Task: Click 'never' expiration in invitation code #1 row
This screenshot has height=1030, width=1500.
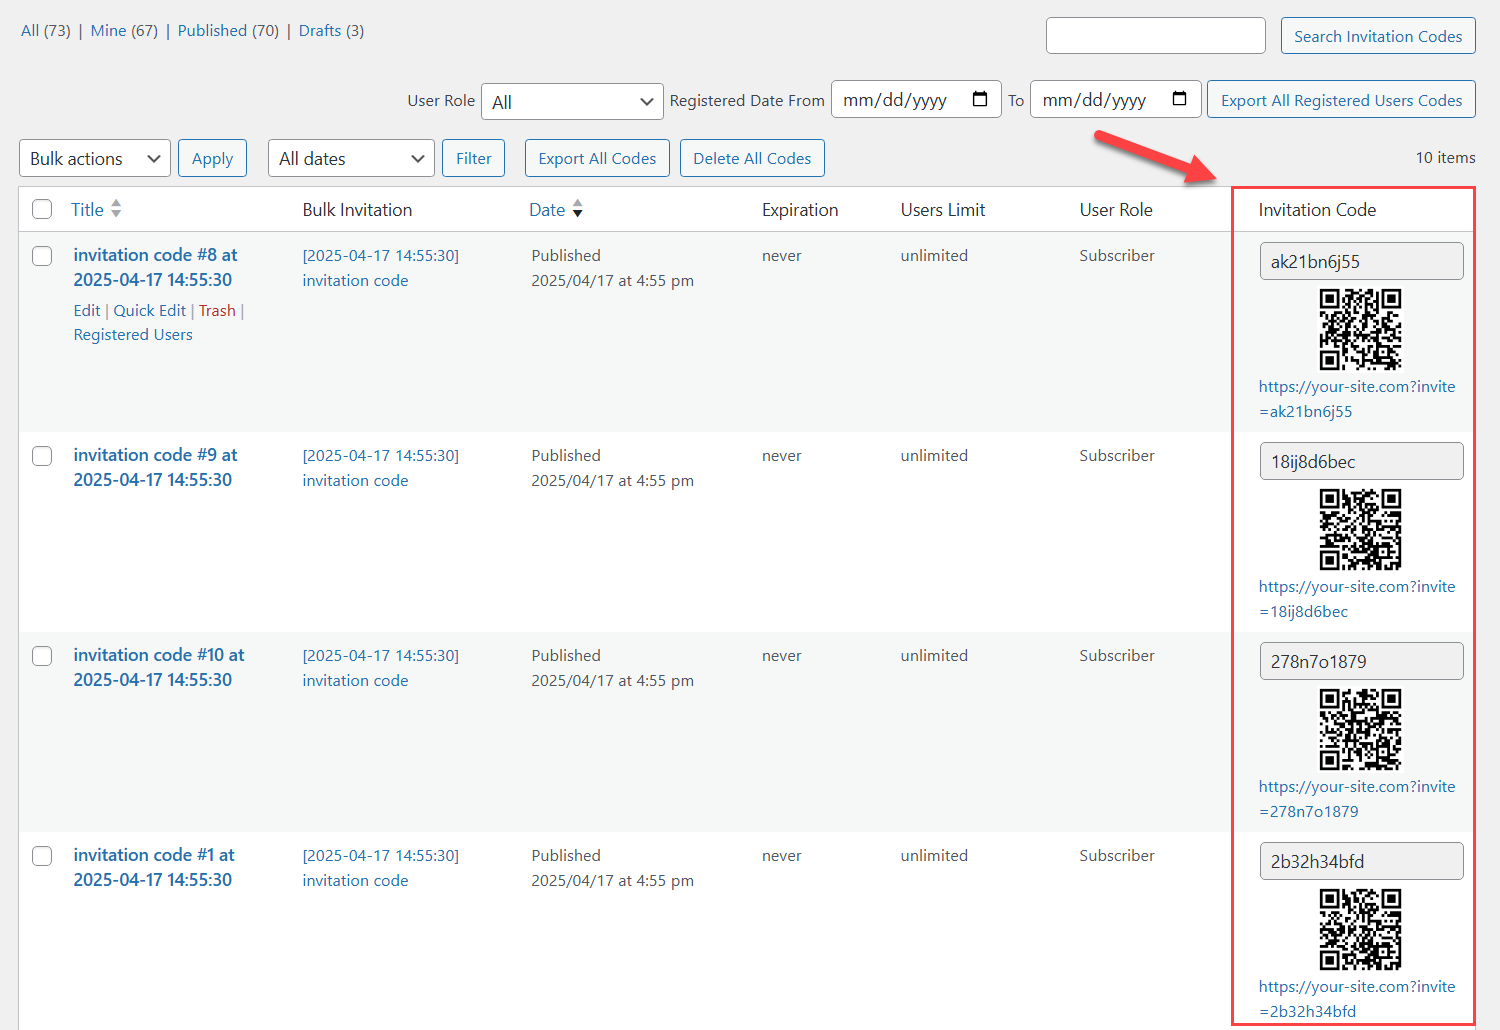Action: pyautogui.click(x=782, y=856)
